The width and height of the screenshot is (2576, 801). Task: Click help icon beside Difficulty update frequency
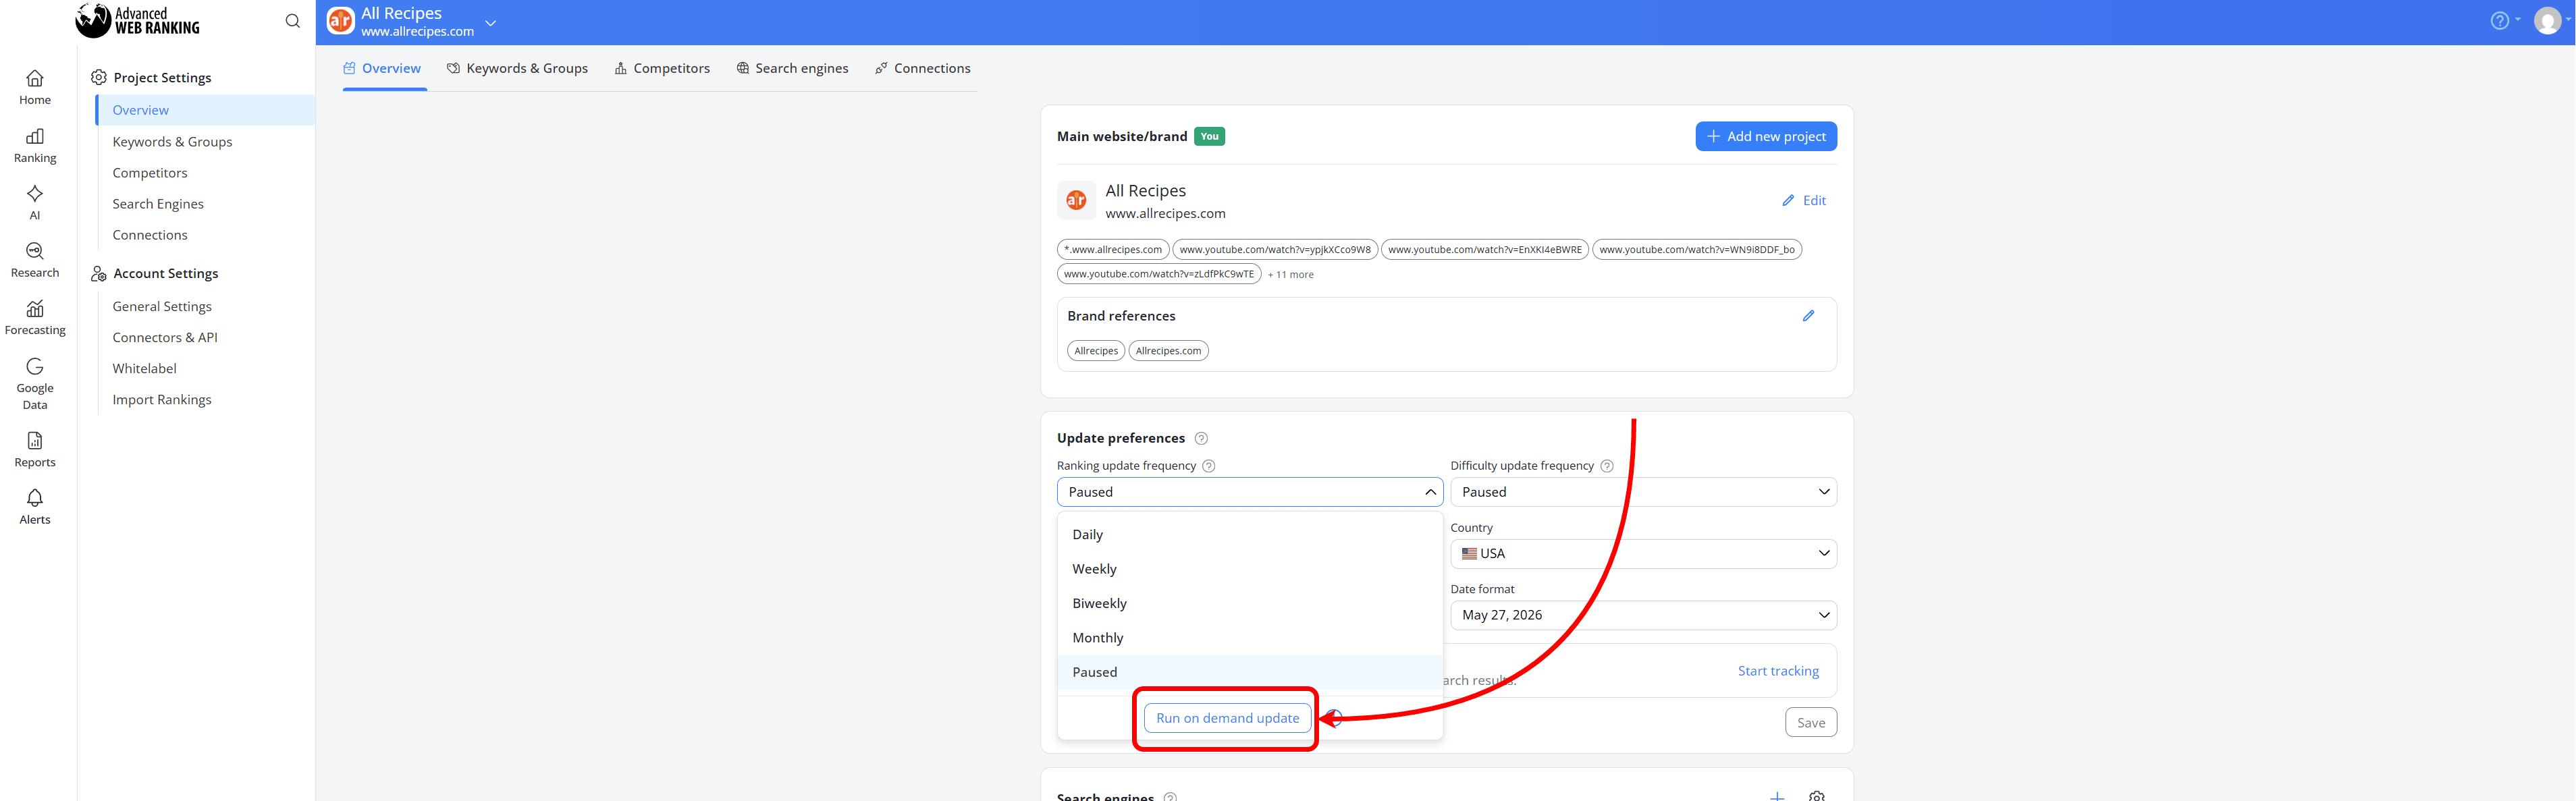pyautogui.click(x=1606, y=466)
